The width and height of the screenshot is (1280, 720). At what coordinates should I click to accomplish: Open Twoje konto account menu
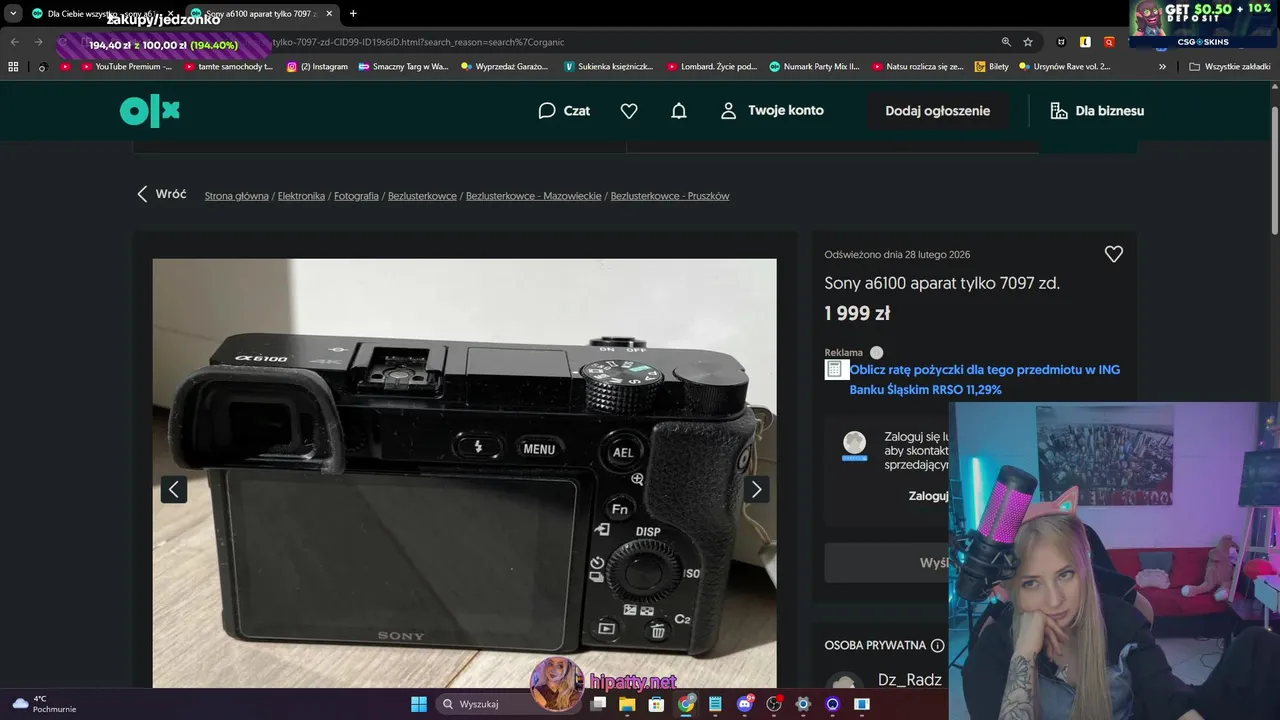pos(772,111)
